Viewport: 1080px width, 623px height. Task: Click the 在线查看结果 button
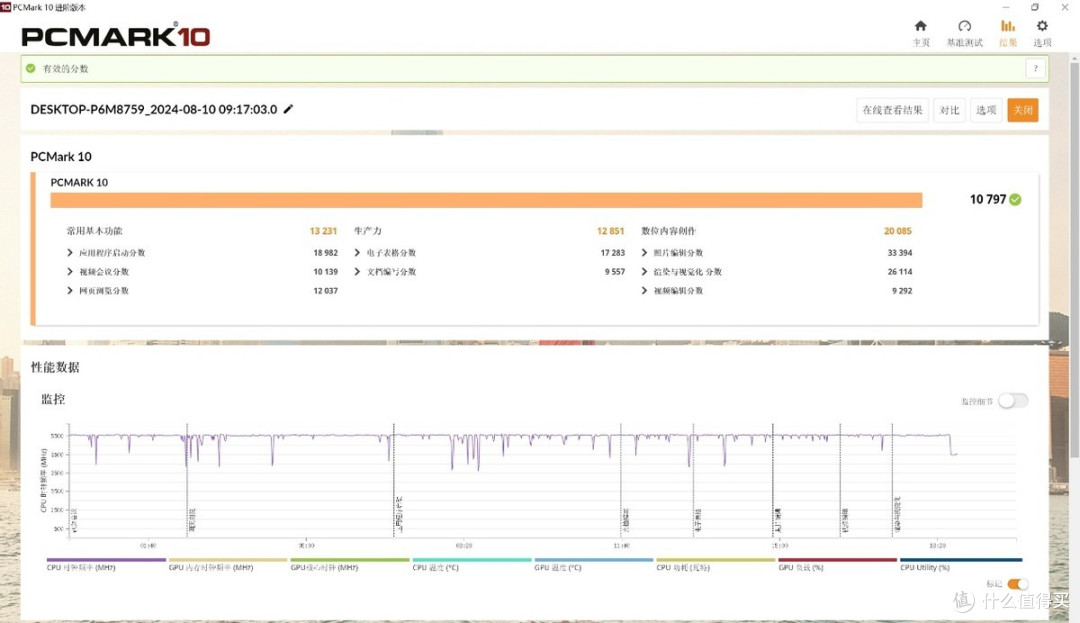tap(892, 110)
